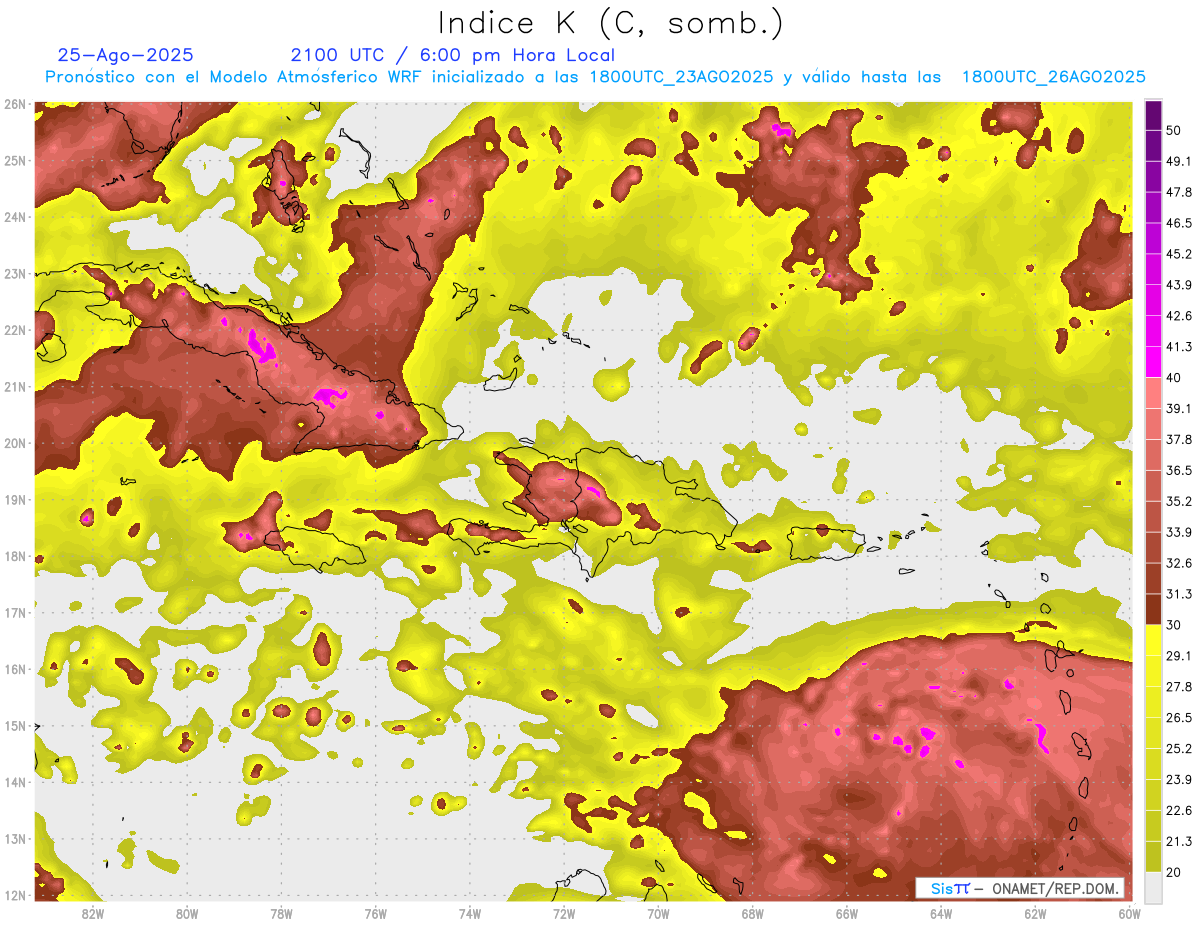
Task: Click the color scale value "32.6"
Action: pyautogui.click(x=1179, y=563)
